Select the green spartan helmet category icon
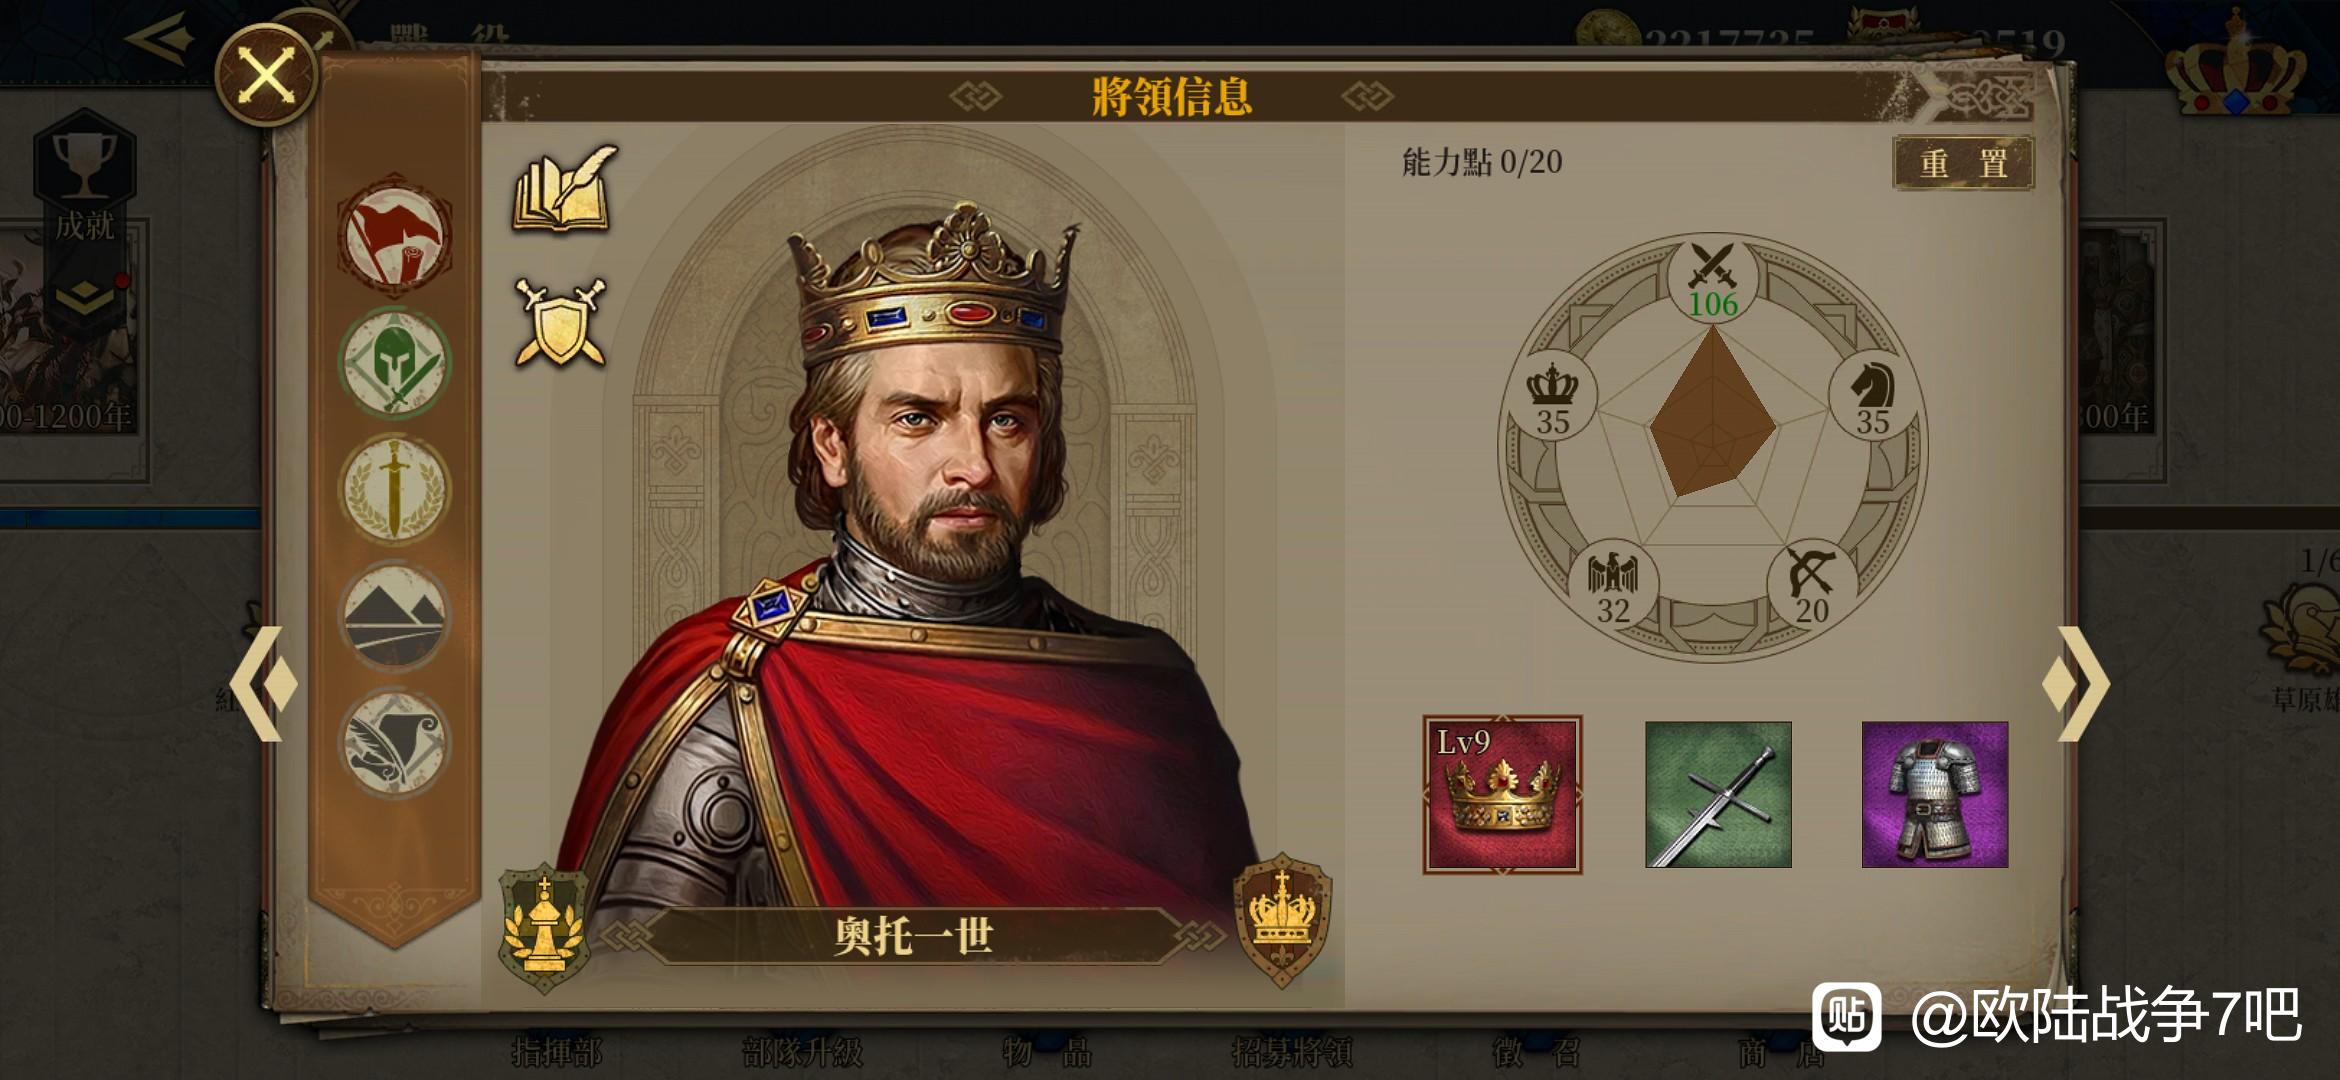This screenshot has width=2340, height=1080. pyautogui.click(x=395, y=362)
